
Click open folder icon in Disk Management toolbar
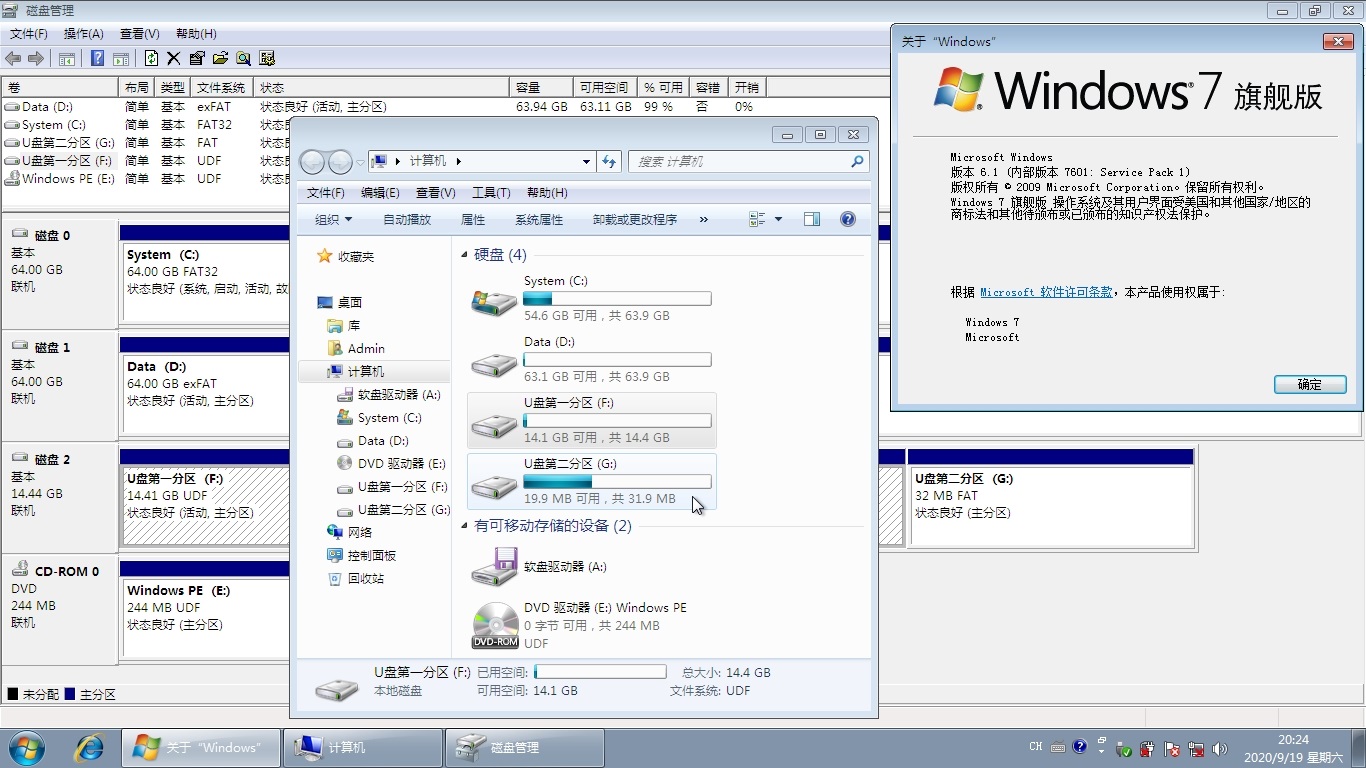[220, 59]
